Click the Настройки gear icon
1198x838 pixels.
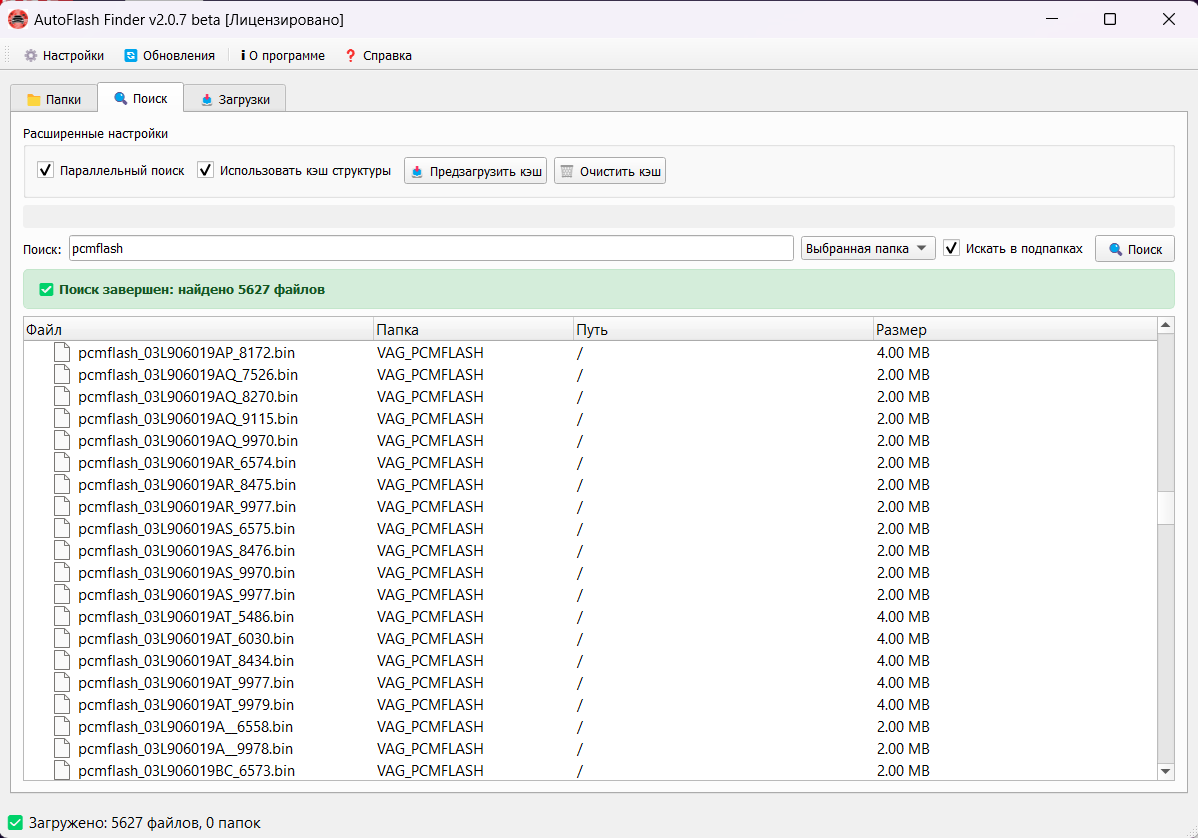tap(30, 56)
